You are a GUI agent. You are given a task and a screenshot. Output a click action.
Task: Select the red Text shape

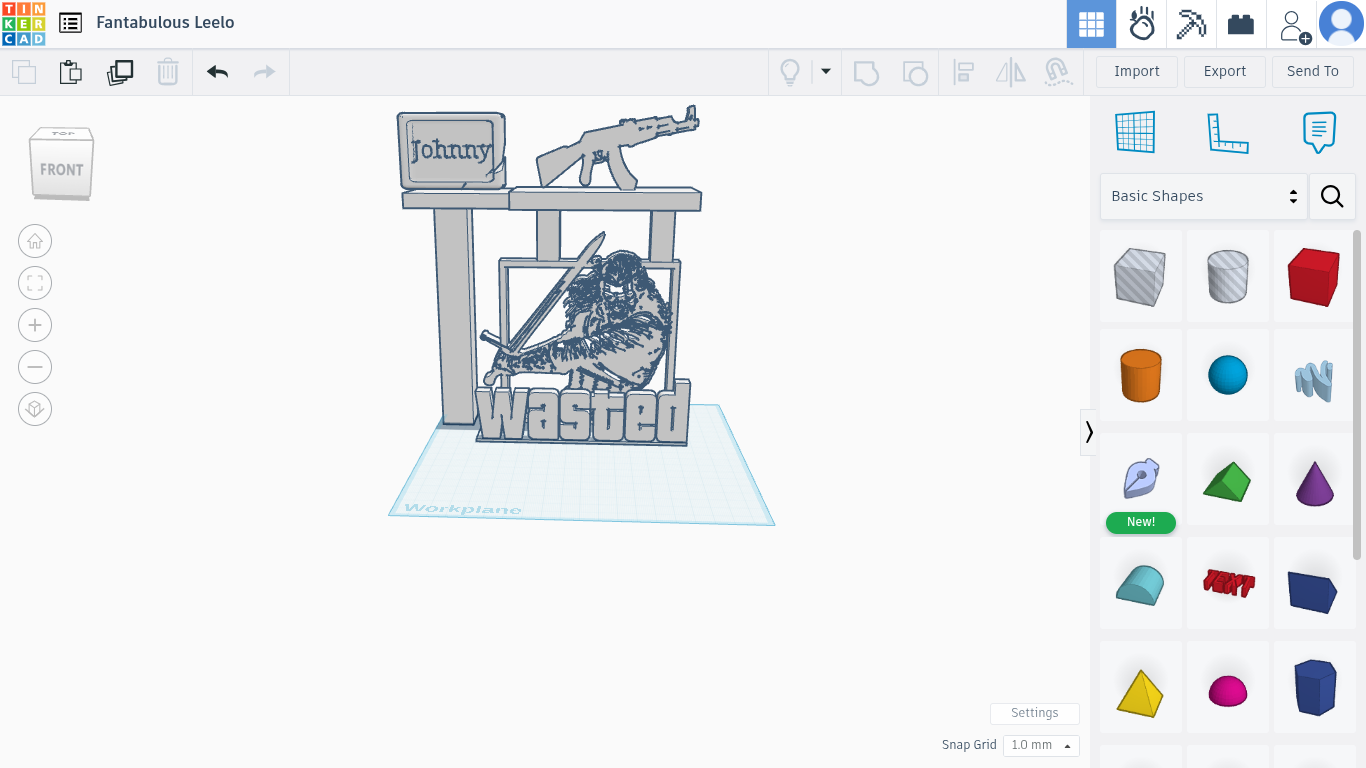coord(1228,583)
